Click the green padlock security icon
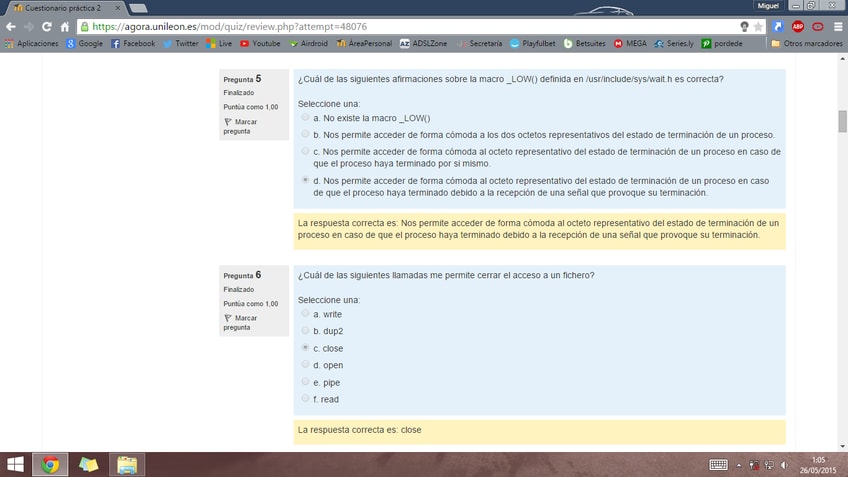 pos(84,26)
